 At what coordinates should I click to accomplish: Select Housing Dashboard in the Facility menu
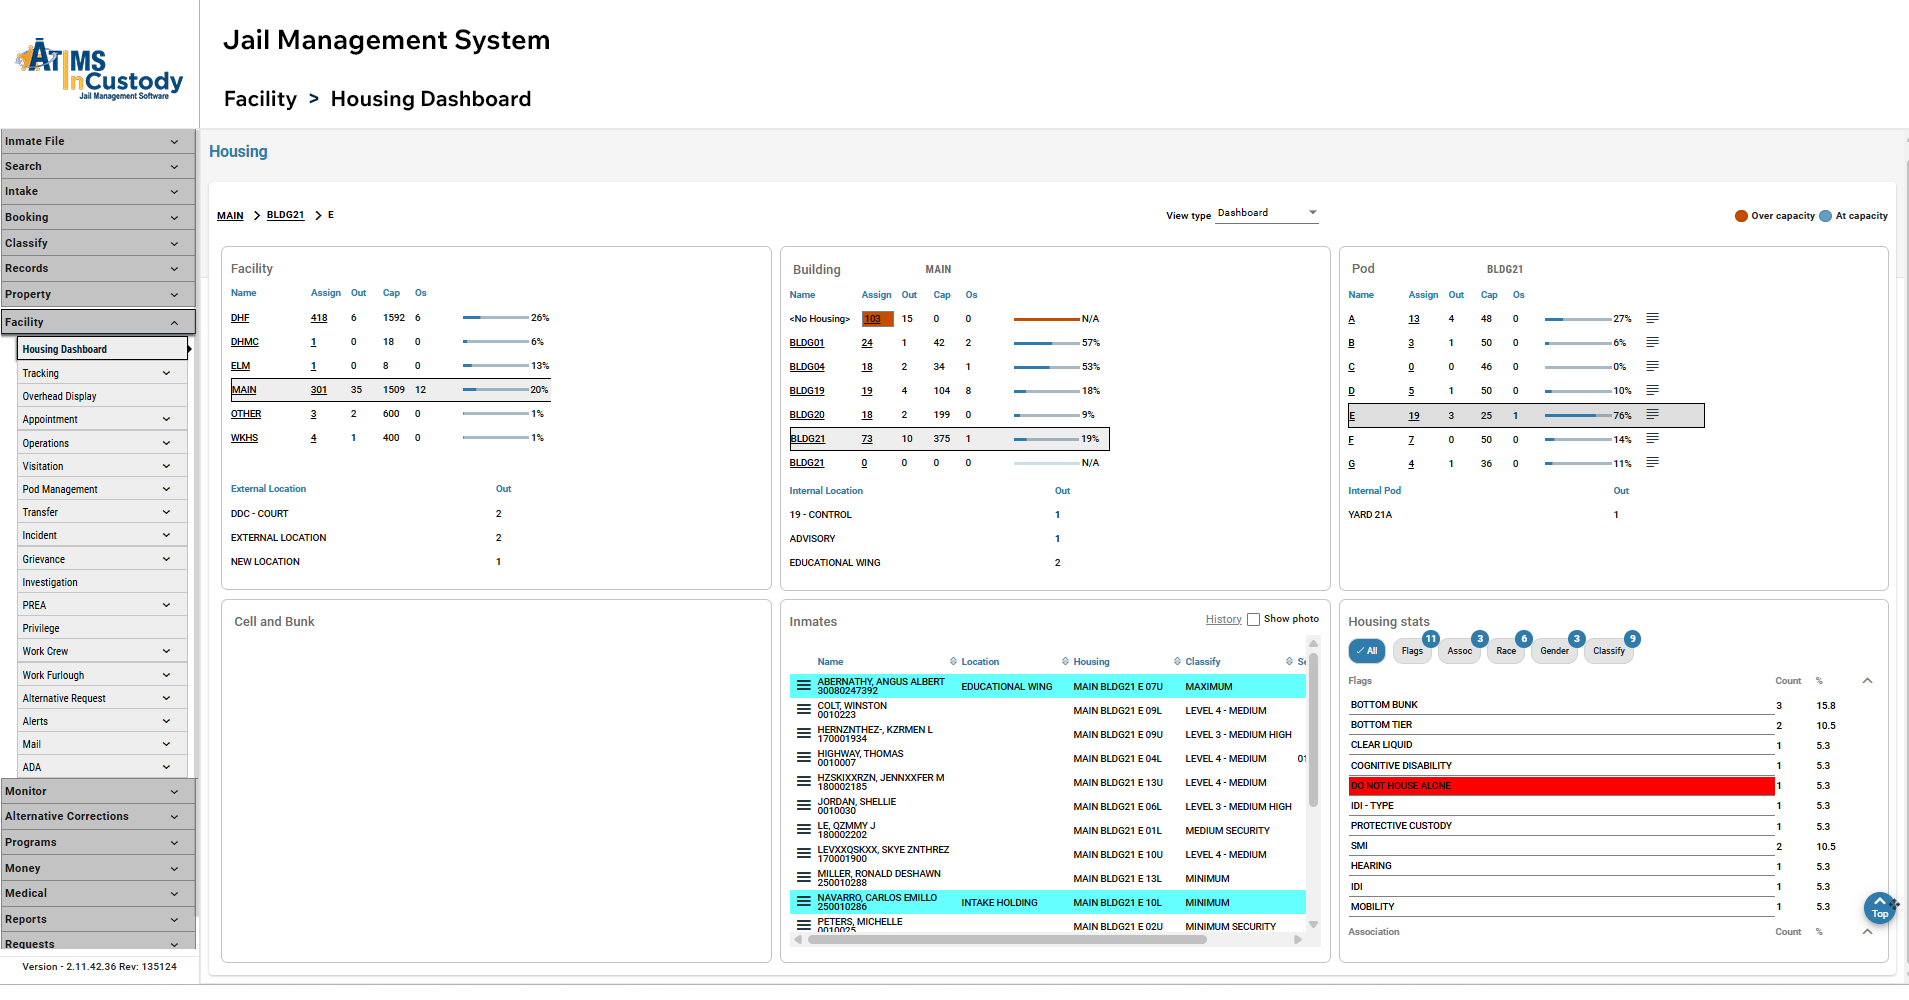click(67, 348)
